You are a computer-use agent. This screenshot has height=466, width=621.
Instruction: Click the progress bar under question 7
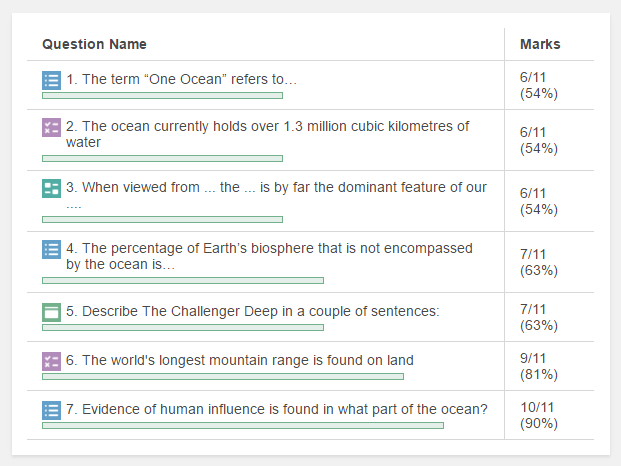coord(242,425)
